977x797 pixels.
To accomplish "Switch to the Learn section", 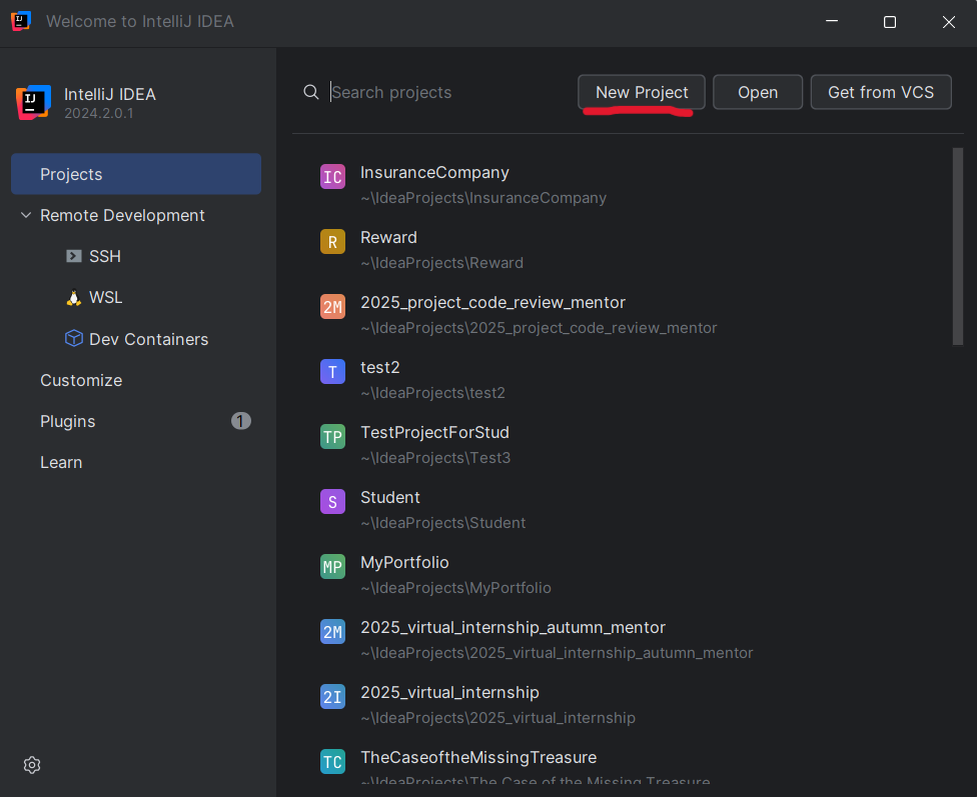I will [x=61, y=462].
